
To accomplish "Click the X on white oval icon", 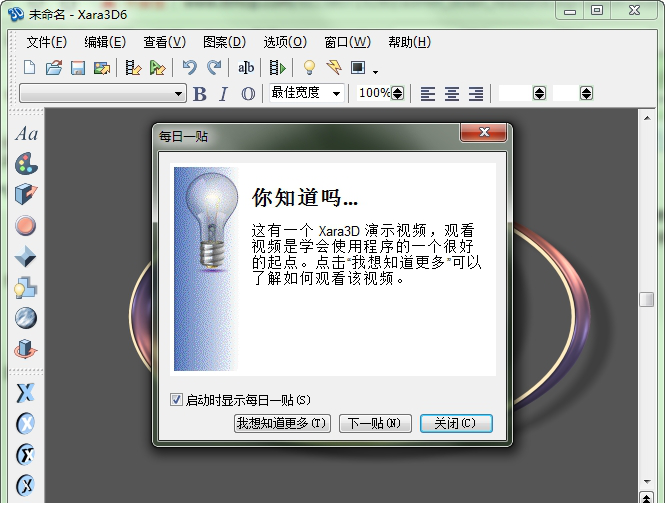I will point(25,454).
